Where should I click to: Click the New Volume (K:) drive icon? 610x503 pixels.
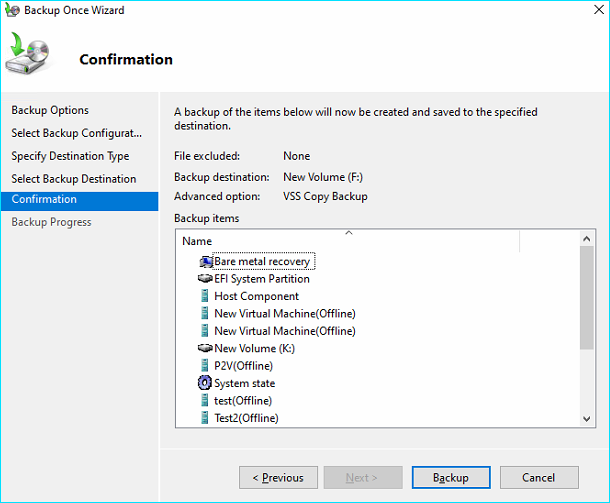click(205, 348)
